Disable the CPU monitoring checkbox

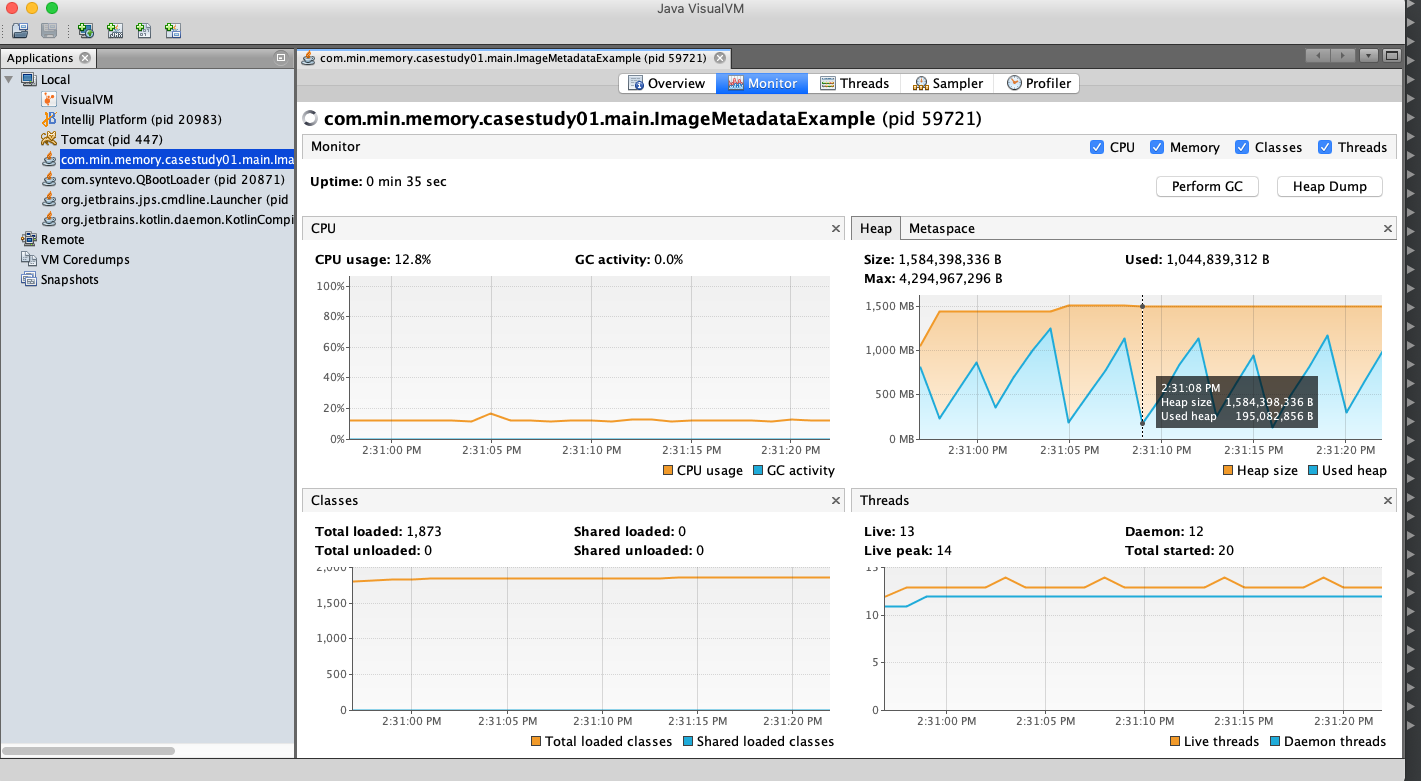pos(1098,146)
